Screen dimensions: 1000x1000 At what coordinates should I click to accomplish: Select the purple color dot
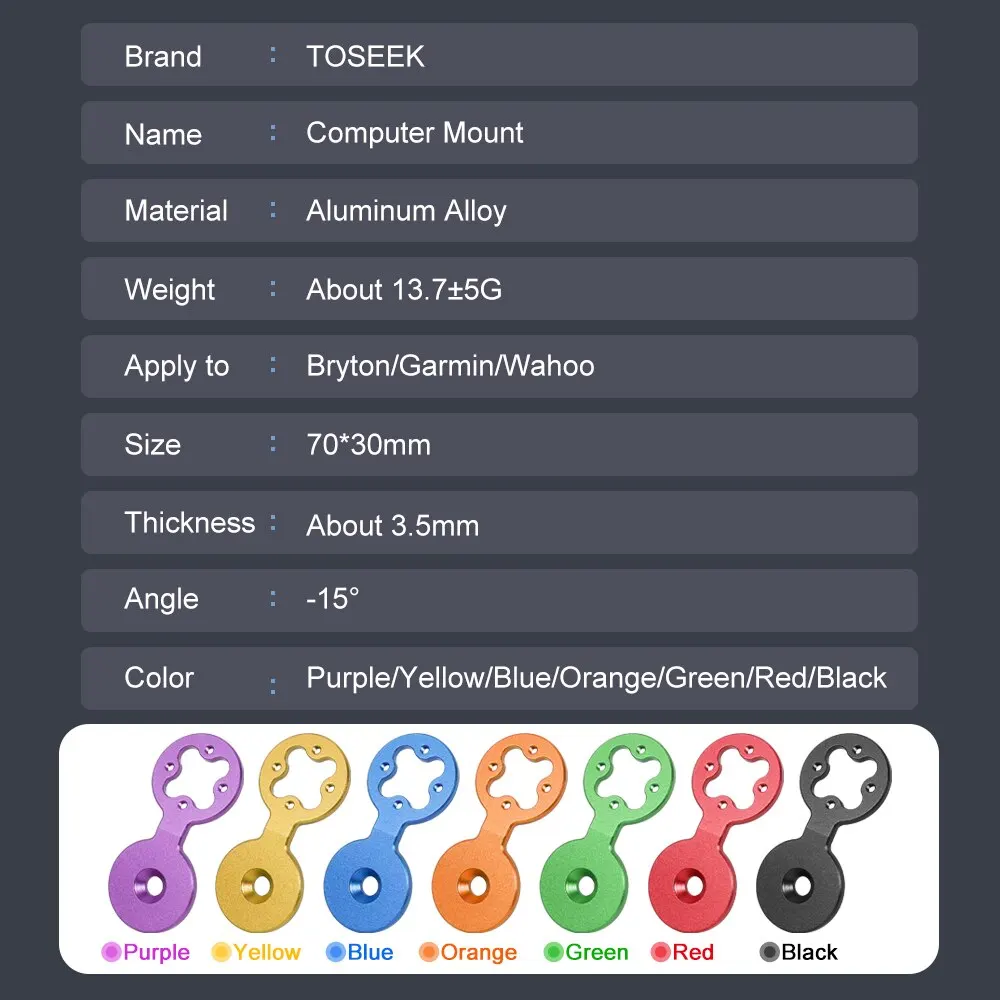point(111,952)
